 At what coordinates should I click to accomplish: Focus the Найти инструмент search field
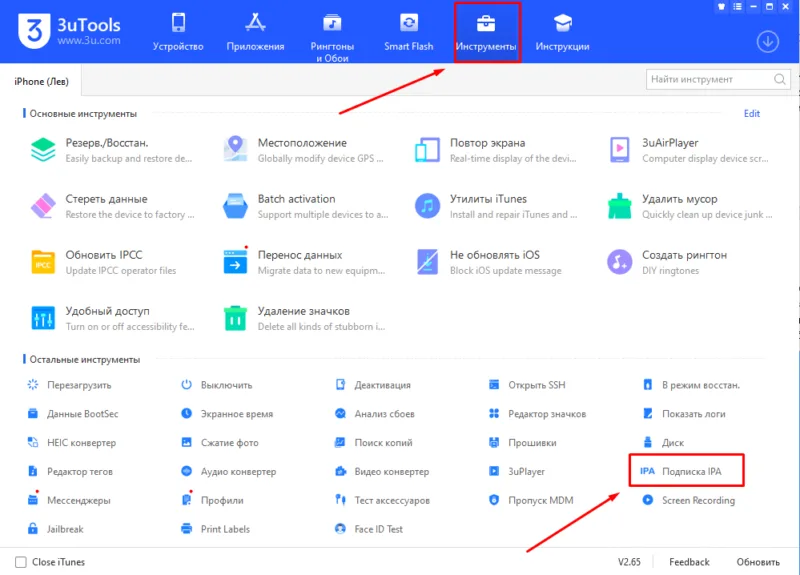718,80
